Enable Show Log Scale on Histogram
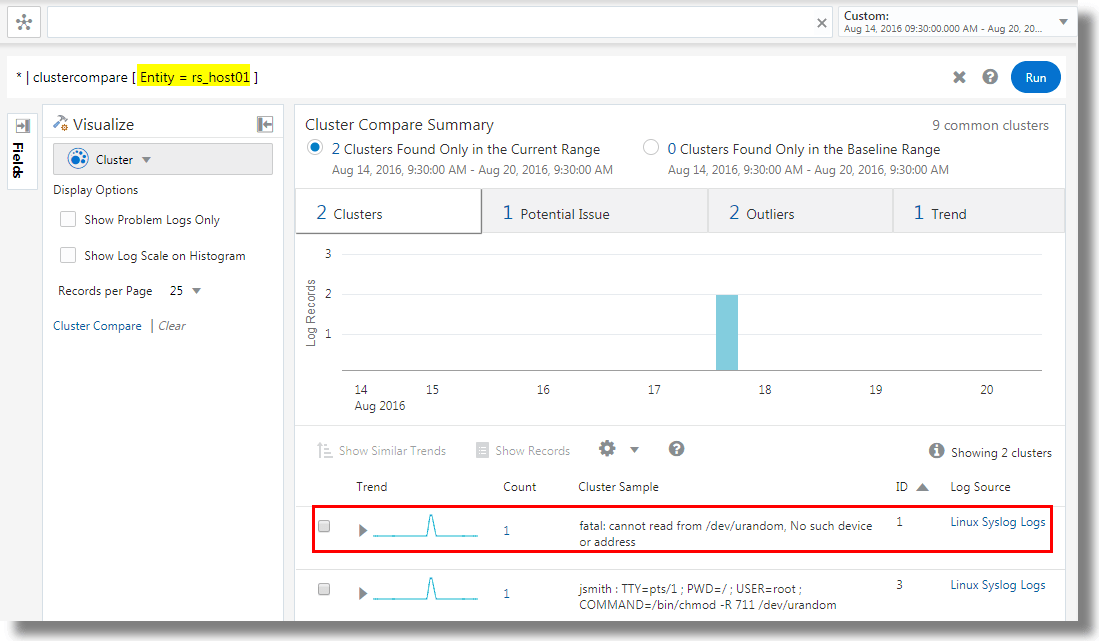 tap(67, 255)
